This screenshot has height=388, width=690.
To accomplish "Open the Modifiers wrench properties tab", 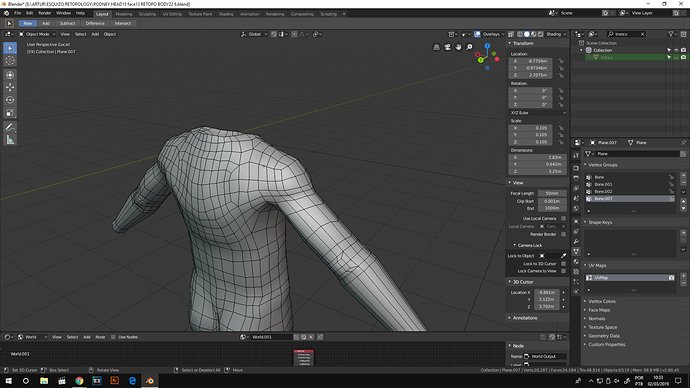I will (x=576, y=242).
